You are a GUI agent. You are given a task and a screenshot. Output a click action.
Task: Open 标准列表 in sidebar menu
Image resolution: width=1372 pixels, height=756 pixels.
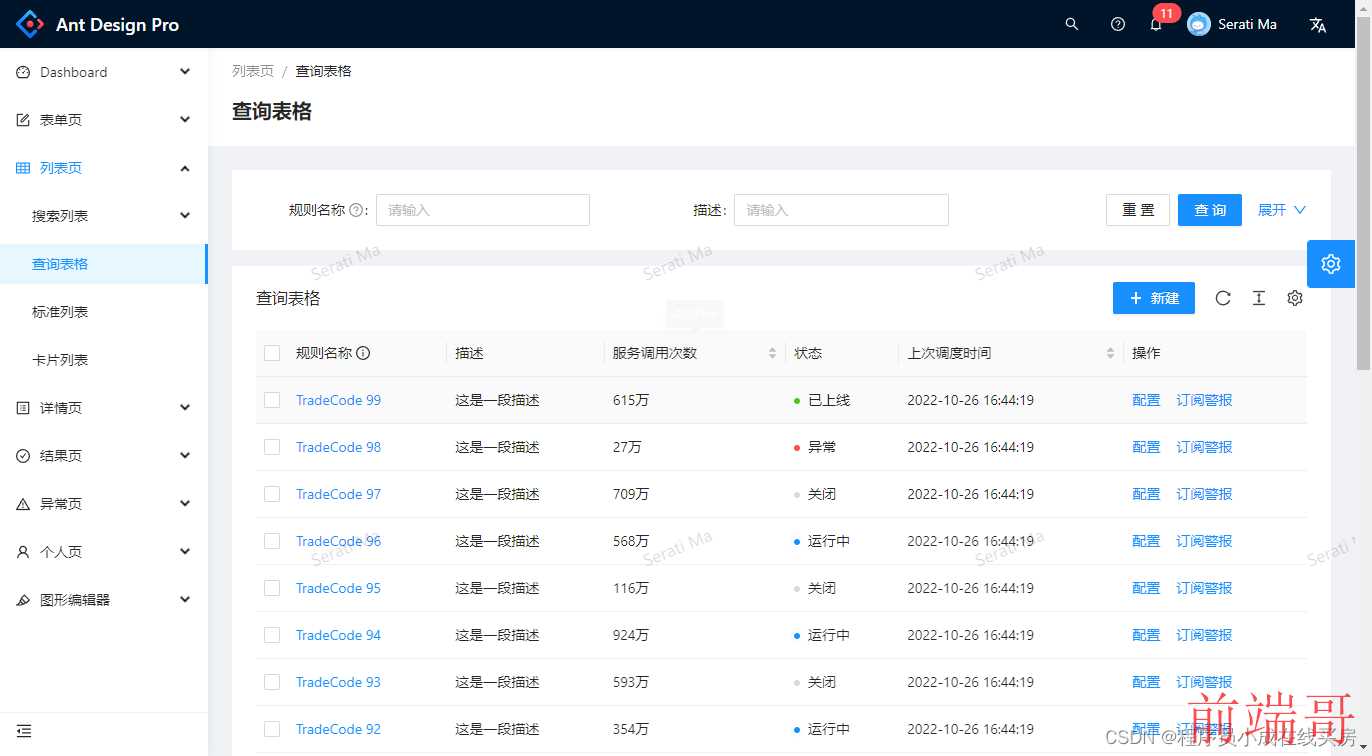[x=104, y=312]
